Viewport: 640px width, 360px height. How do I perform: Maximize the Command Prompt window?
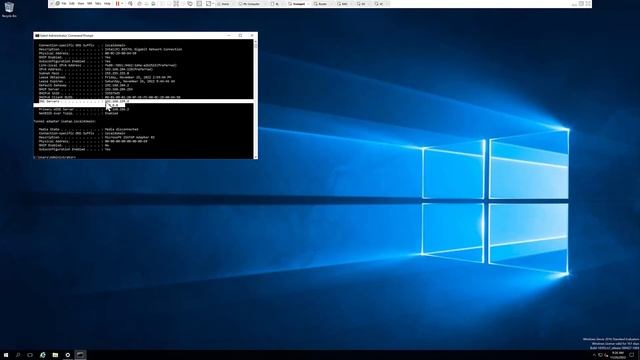(240, 36)
